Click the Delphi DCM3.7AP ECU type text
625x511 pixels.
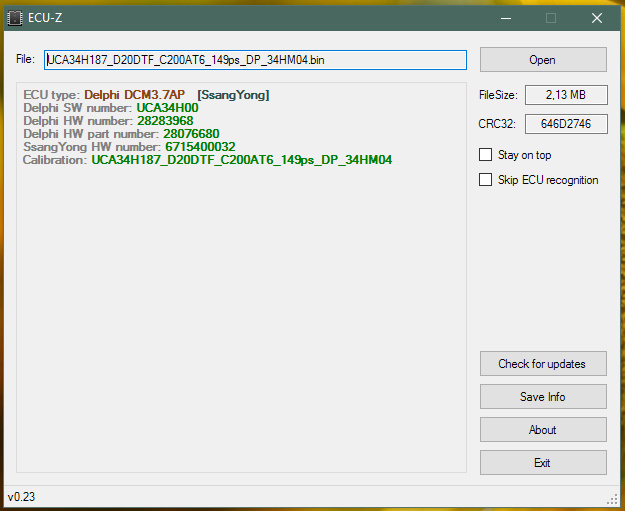[134, 95]
